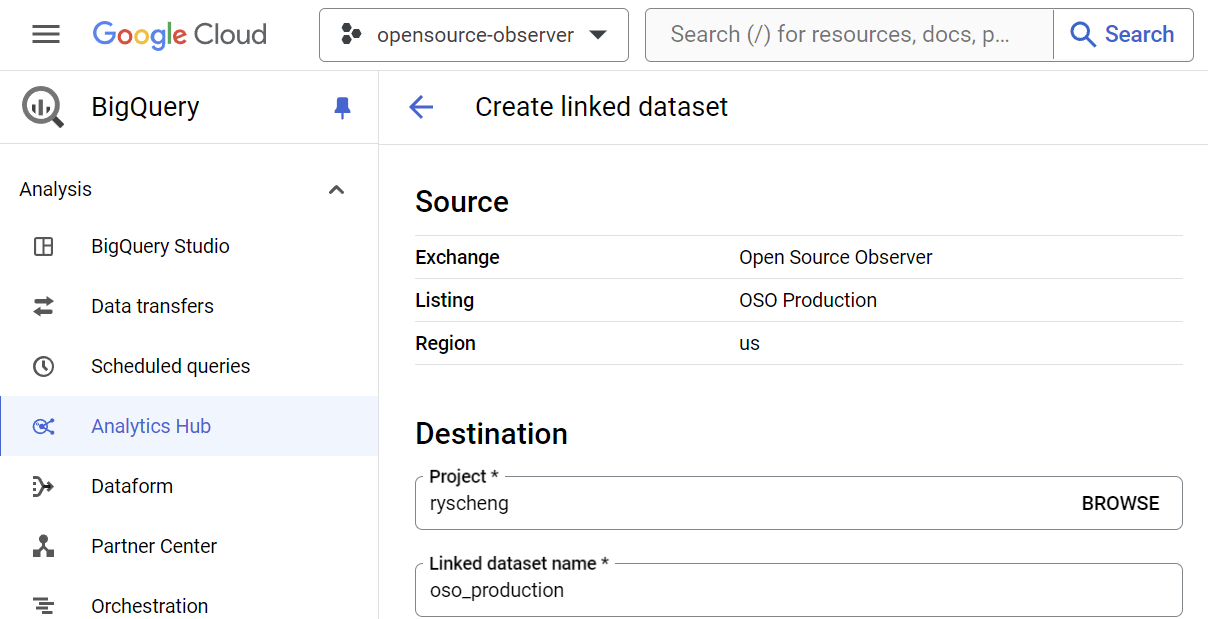Open Data transfers page

tap(152, 306)
